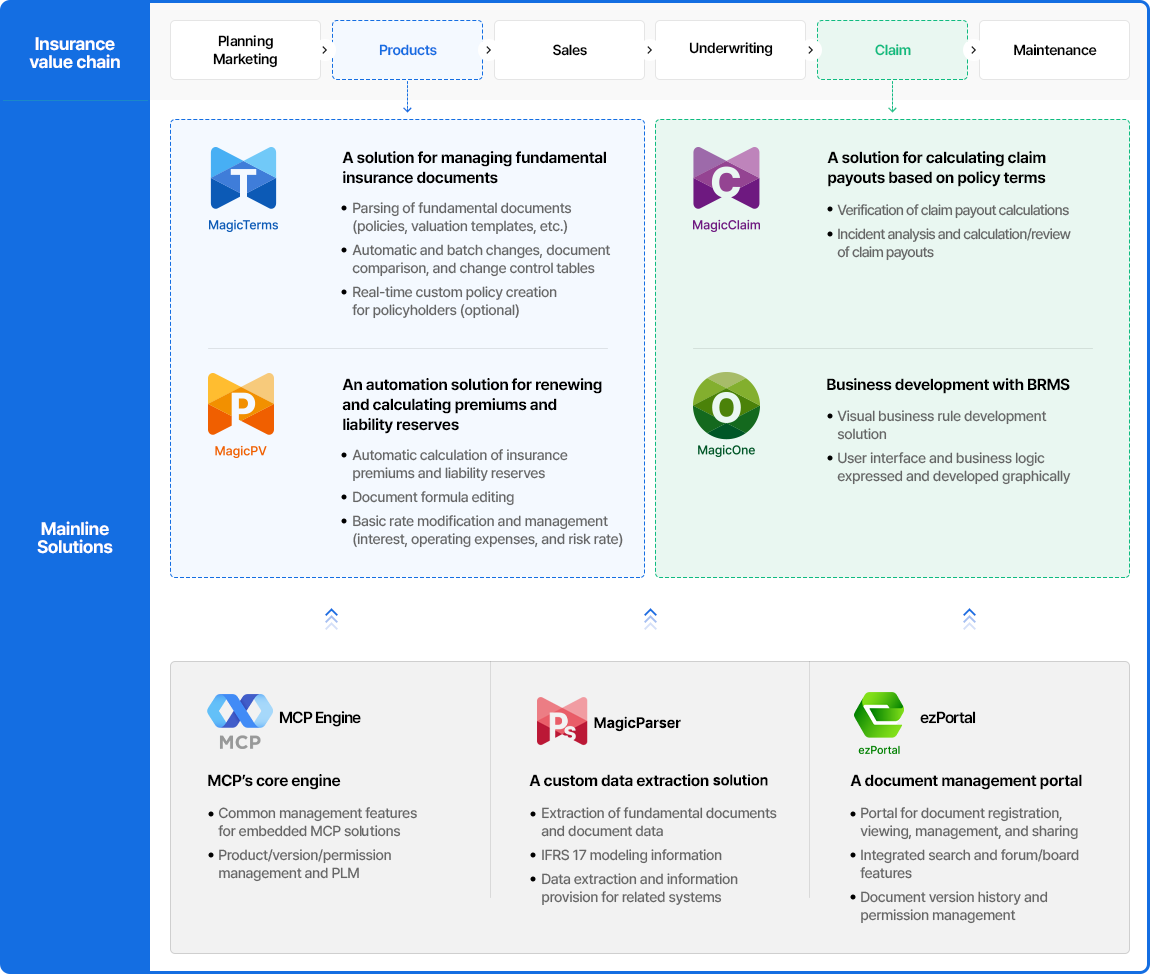
Task: Click the Insurance value chain sidebar label
Action: coord(75,53)
